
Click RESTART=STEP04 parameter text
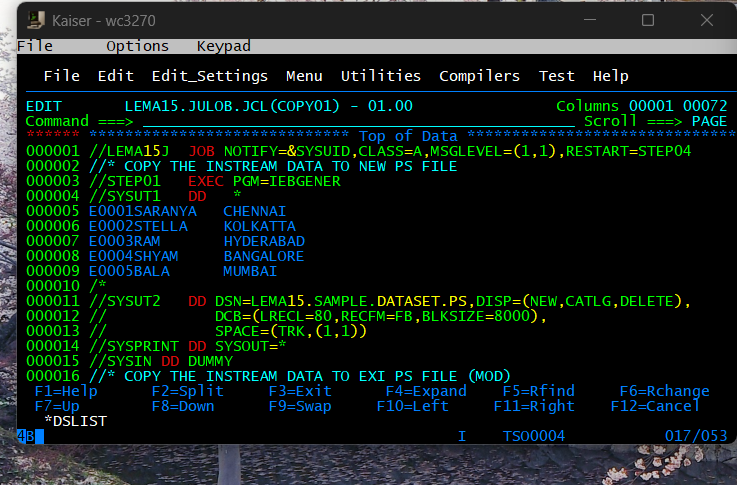click(628, 151)
